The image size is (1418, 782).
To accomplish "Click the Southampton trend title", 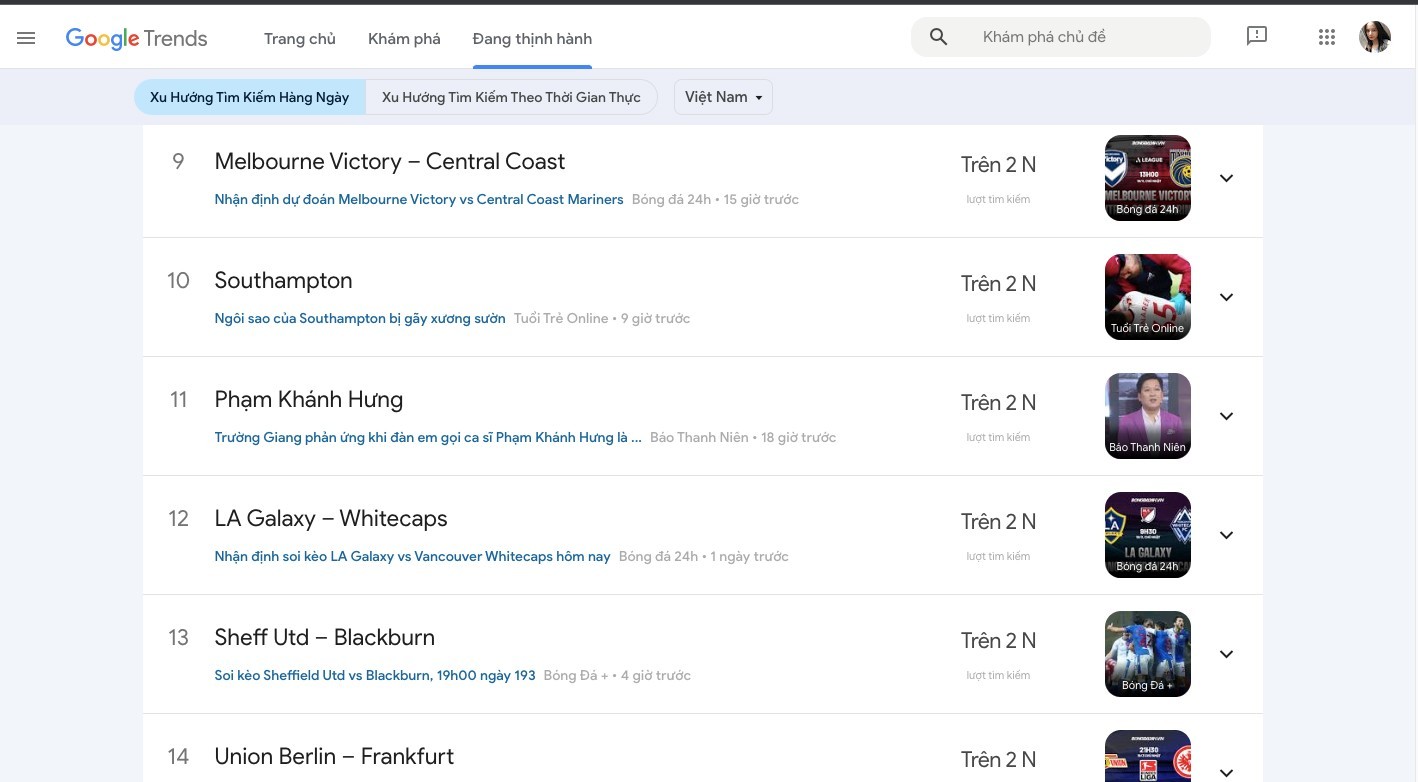I will (284, 281).
